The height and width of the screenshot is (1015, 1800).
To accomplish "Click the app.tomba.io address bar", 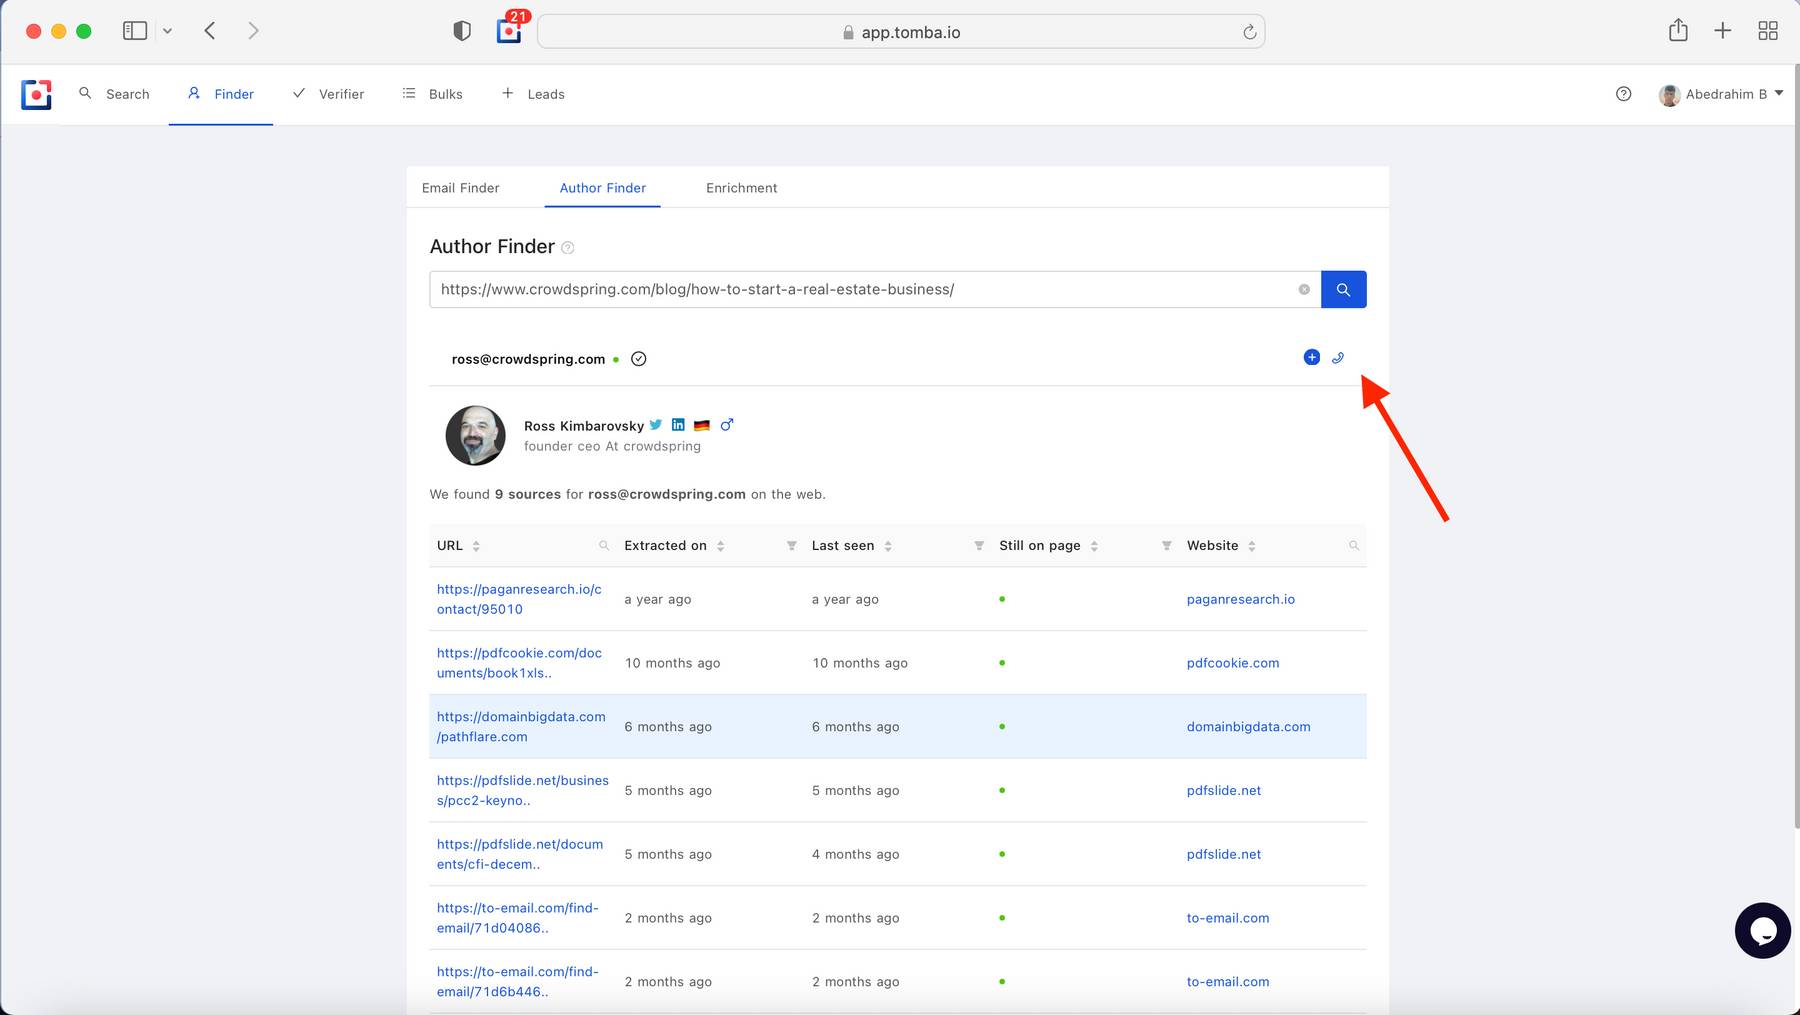I will coord(901,32).
